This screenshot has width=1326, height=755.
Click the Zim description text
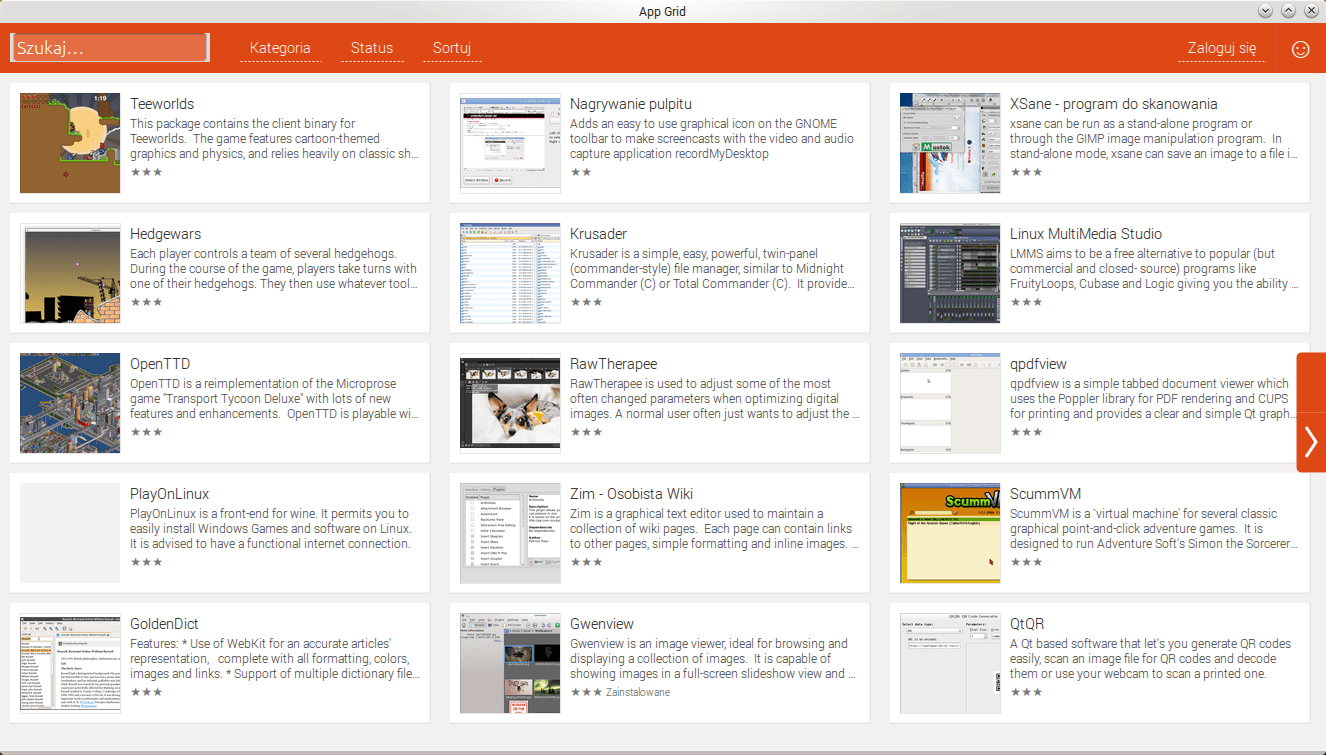715,529
